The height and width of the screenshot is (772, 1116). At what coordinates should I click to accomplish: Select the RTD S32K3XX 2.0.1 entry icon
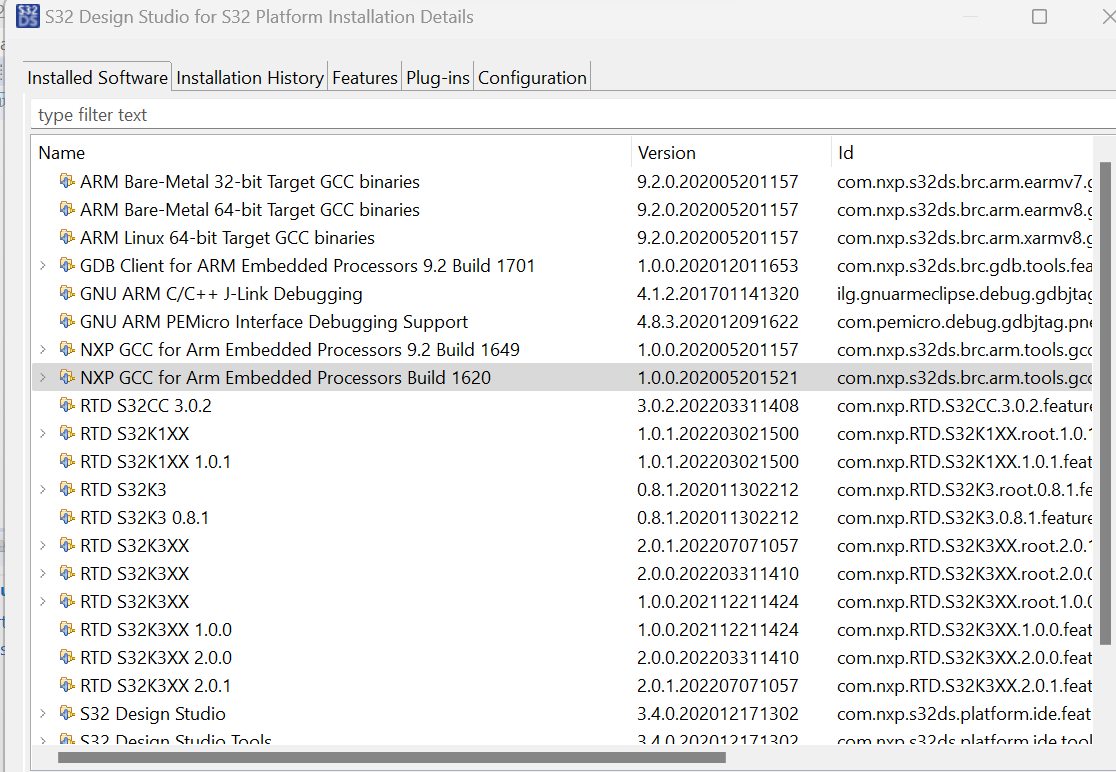click(x=67, y=685)
